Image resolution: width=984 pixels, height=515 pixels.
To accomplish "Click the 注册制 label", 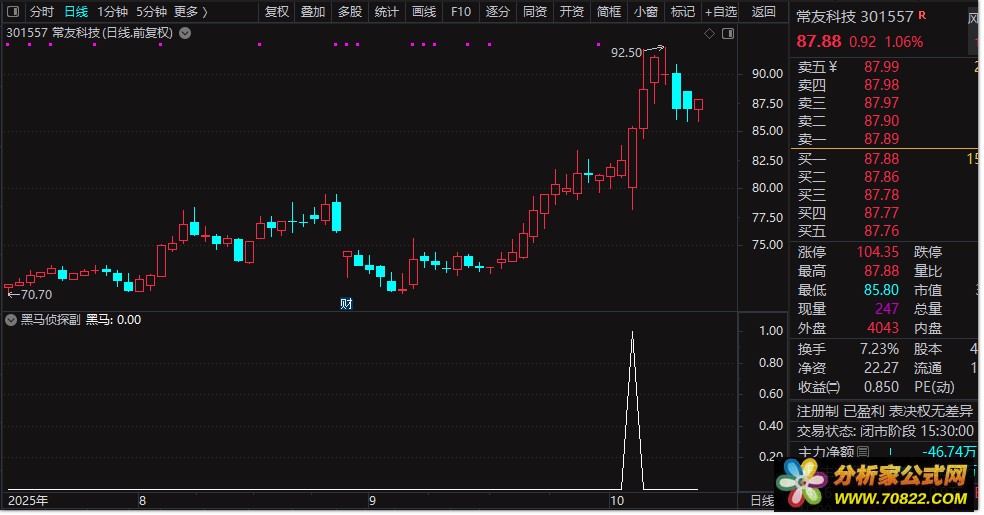I will point(817,411).
